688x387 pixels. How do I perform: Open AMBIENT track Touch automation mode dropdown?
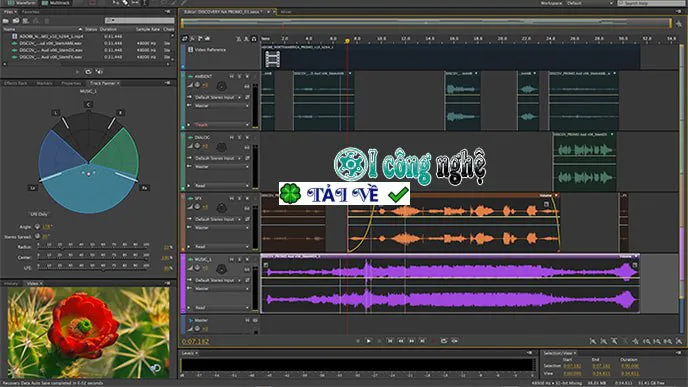[x=221, y=125]
